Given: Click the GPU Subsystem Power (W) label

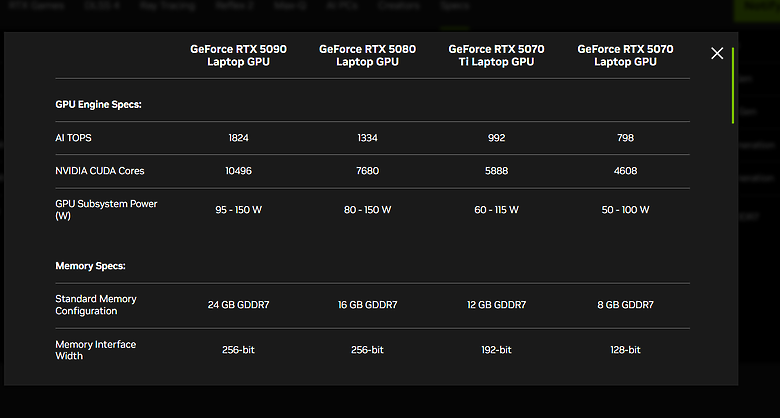Looking at the screenshot, I should 106,209.
